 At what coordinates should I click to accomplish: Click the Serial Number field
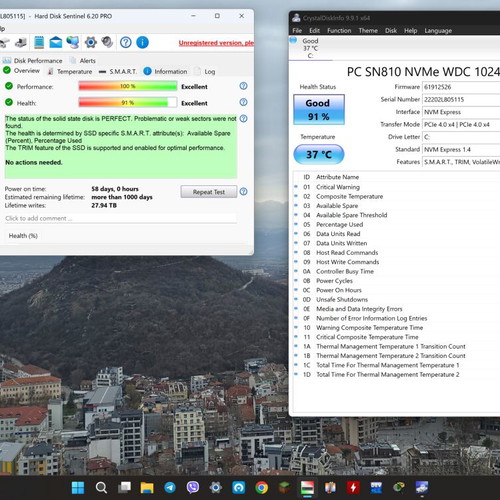coord(461,99)
